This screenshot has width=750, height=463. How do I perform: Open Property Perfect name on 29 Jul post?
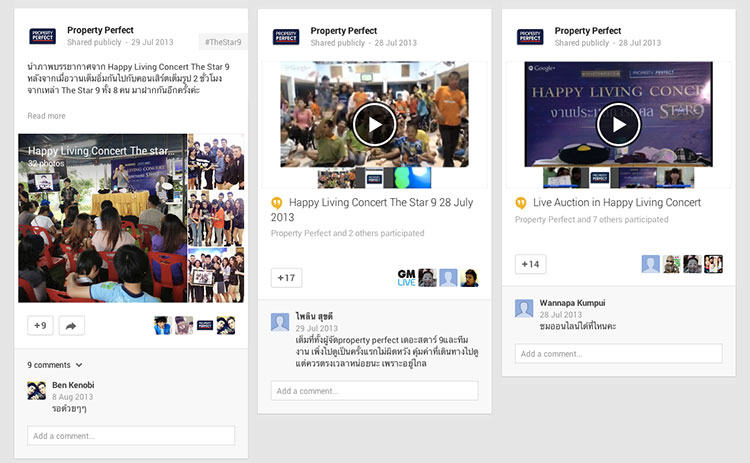tap(100, 30)
